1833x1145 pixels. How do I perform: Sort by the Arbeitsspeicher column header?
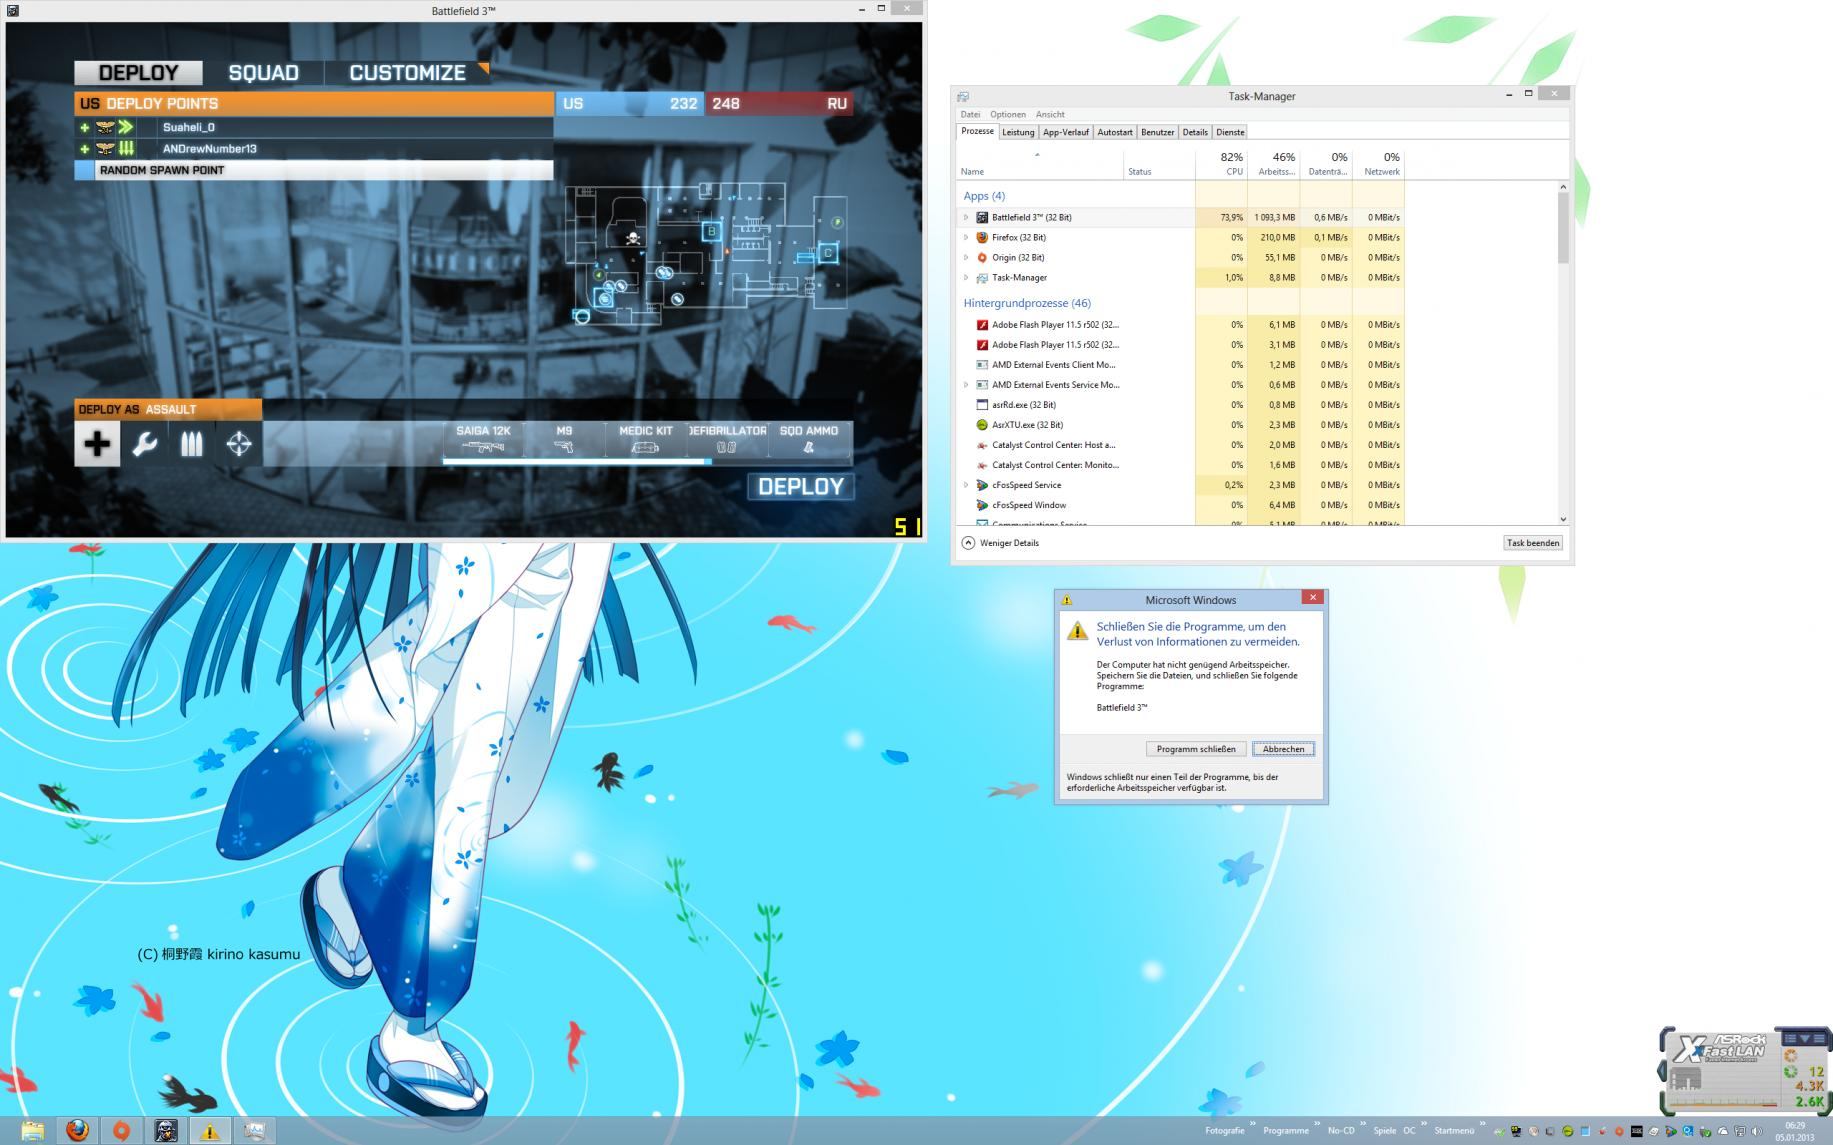click(1274, 164)
